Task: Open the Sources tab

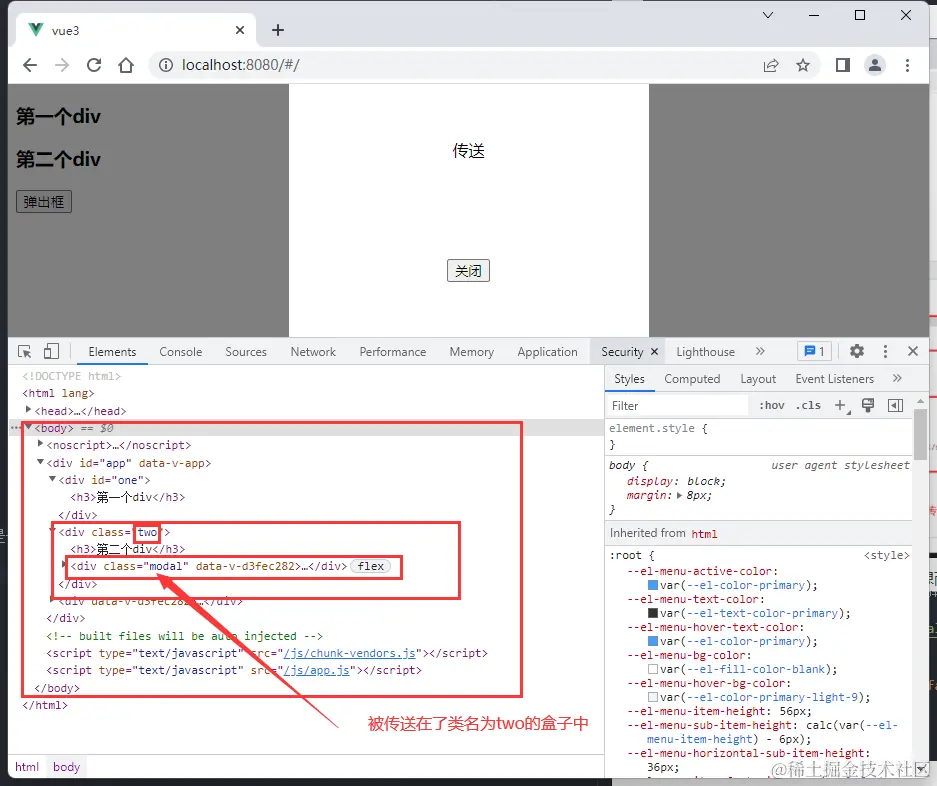Action: point(246,351)
